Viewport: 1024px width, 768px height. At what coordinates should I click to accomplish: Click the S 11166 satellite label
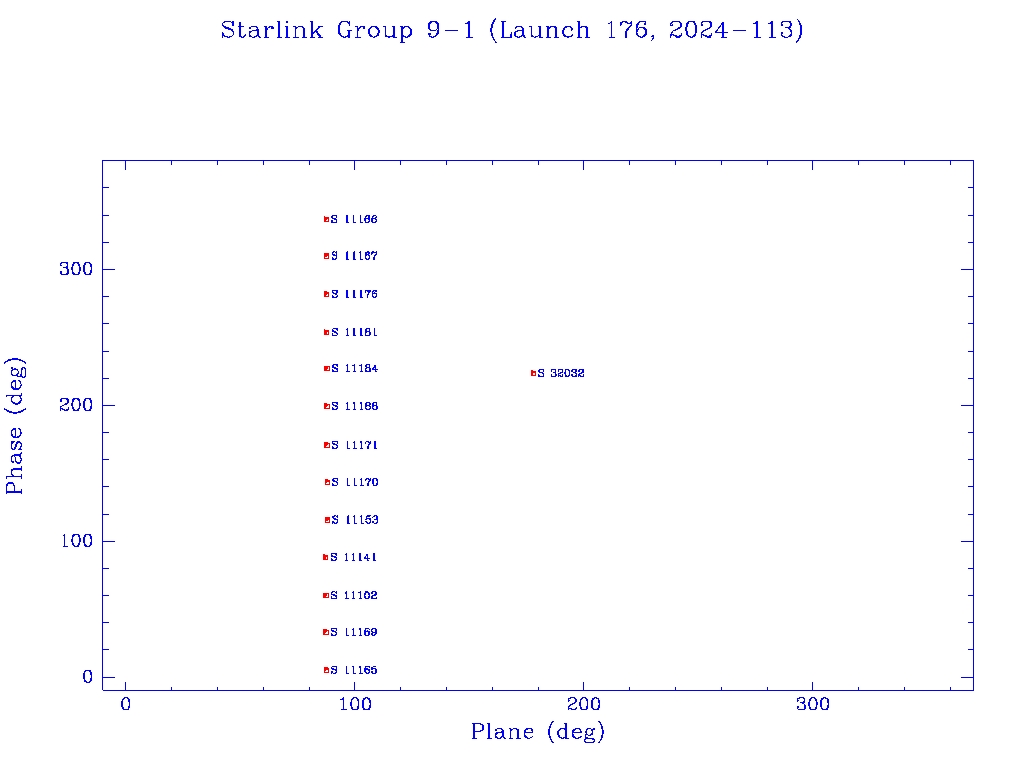click(354, 219)
